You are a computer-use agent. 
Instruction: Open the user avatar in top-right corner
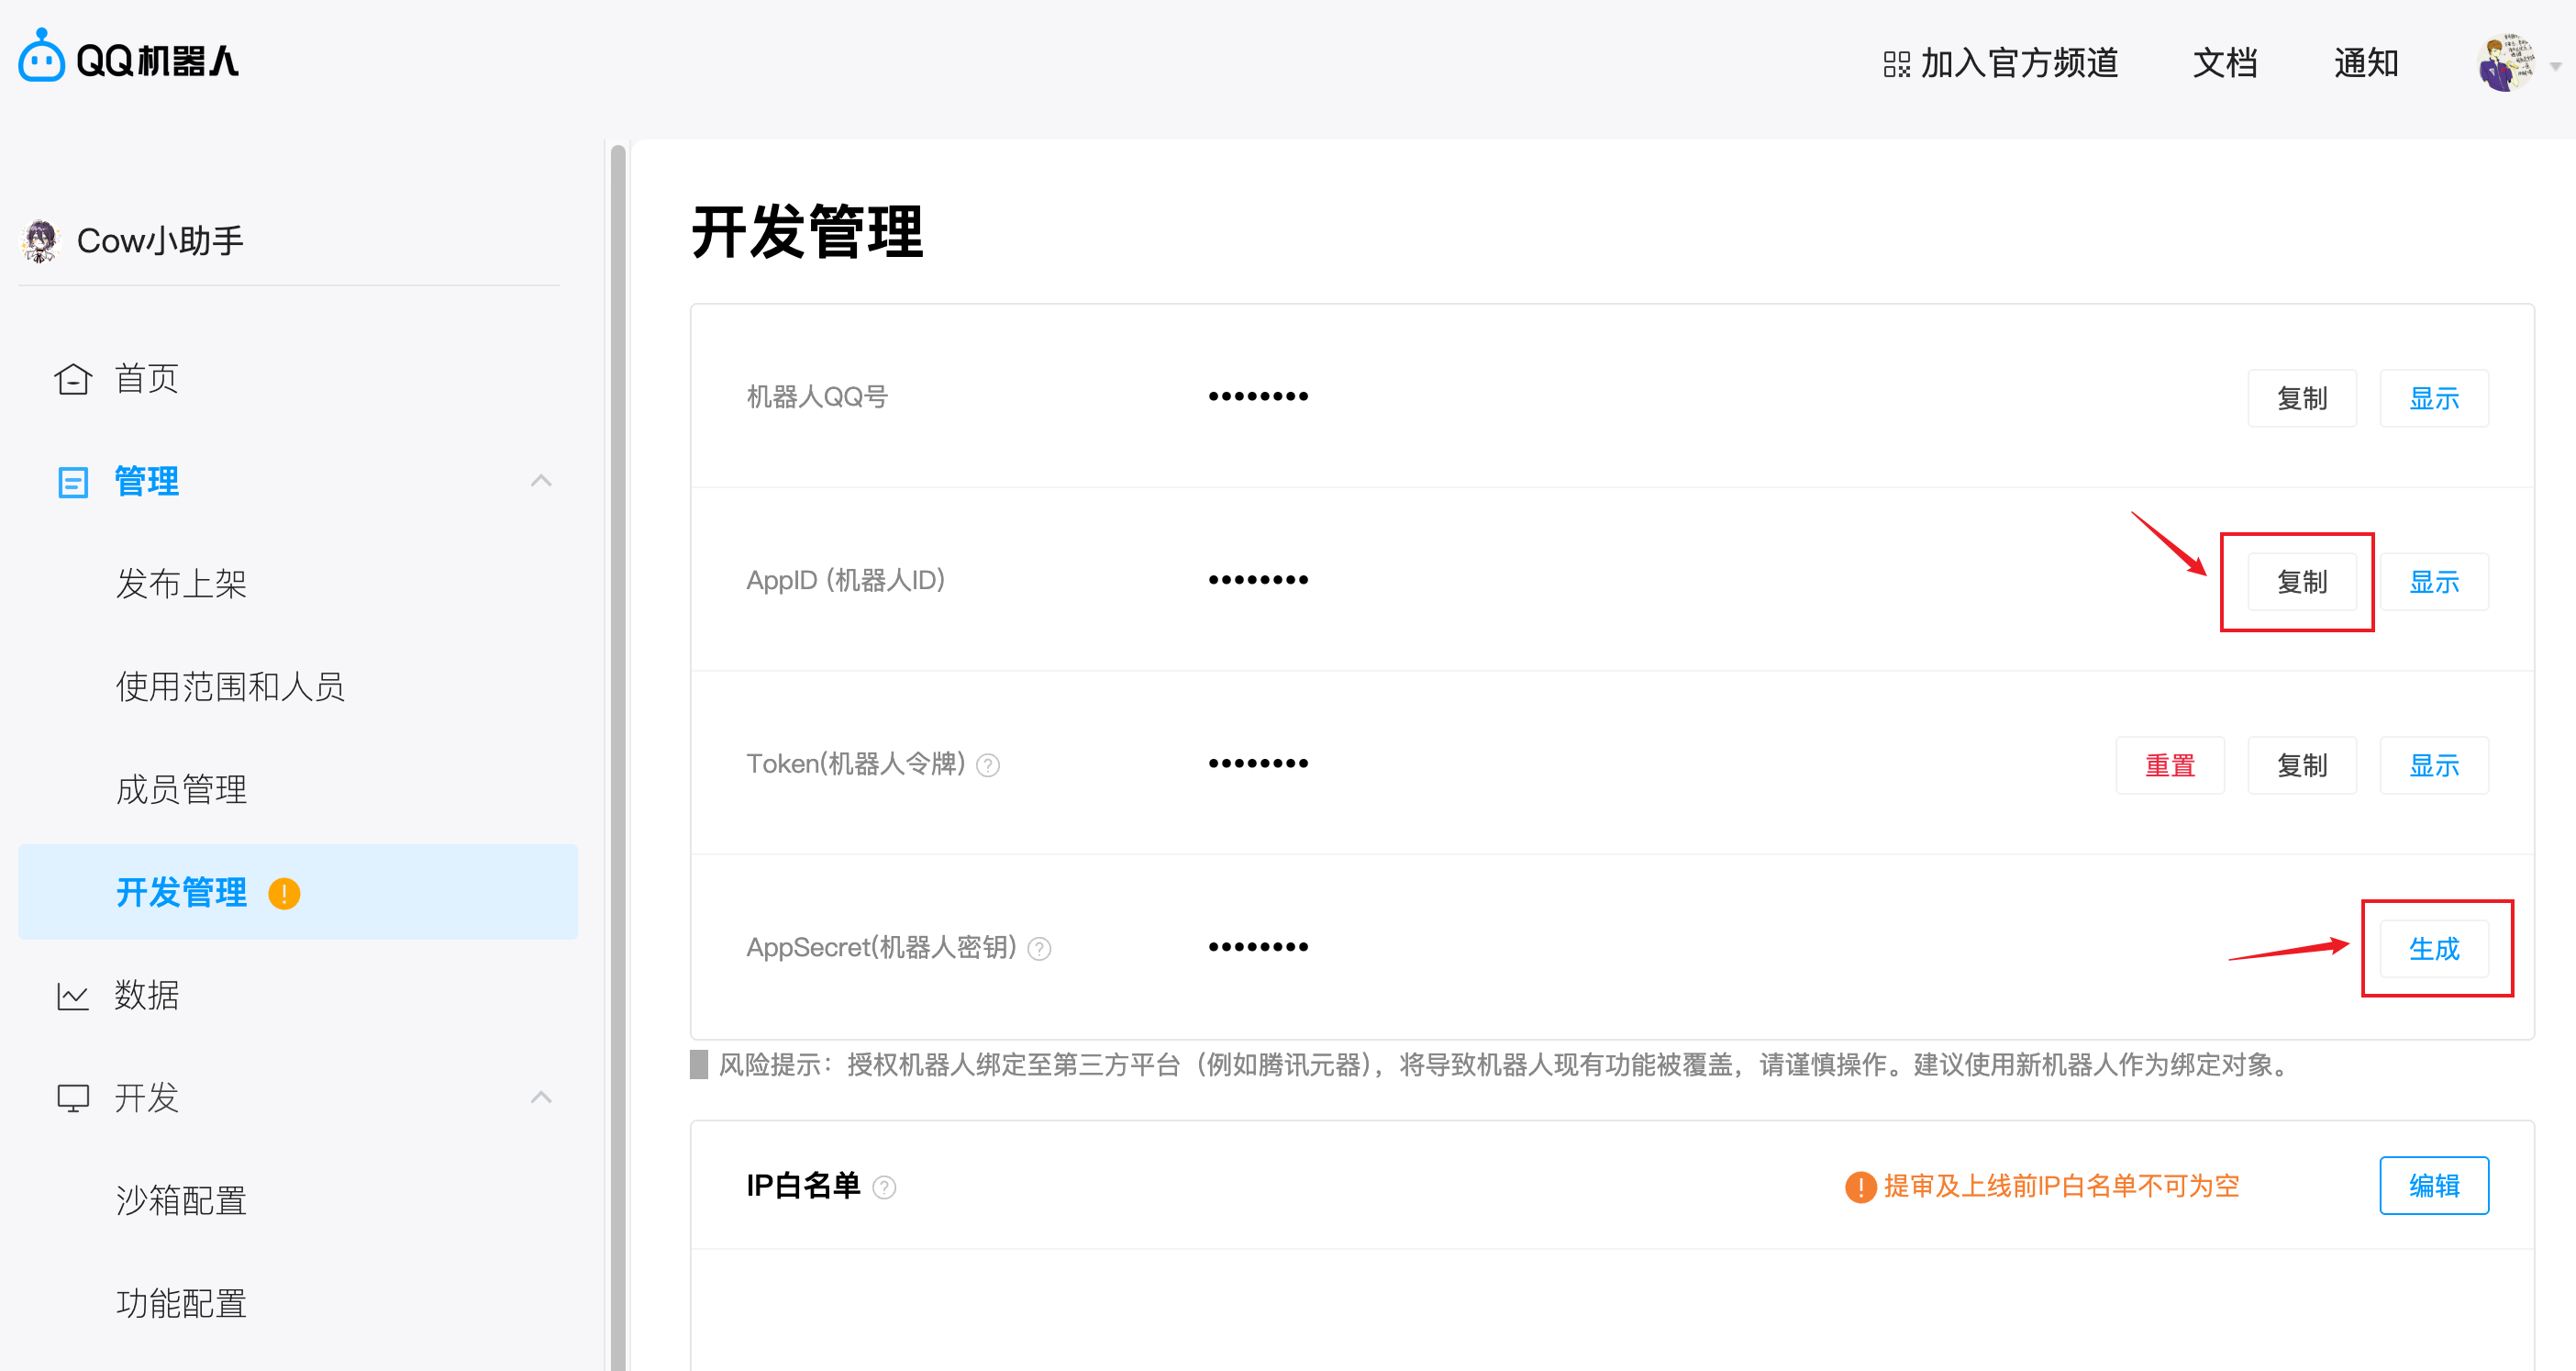[2506, 62]
